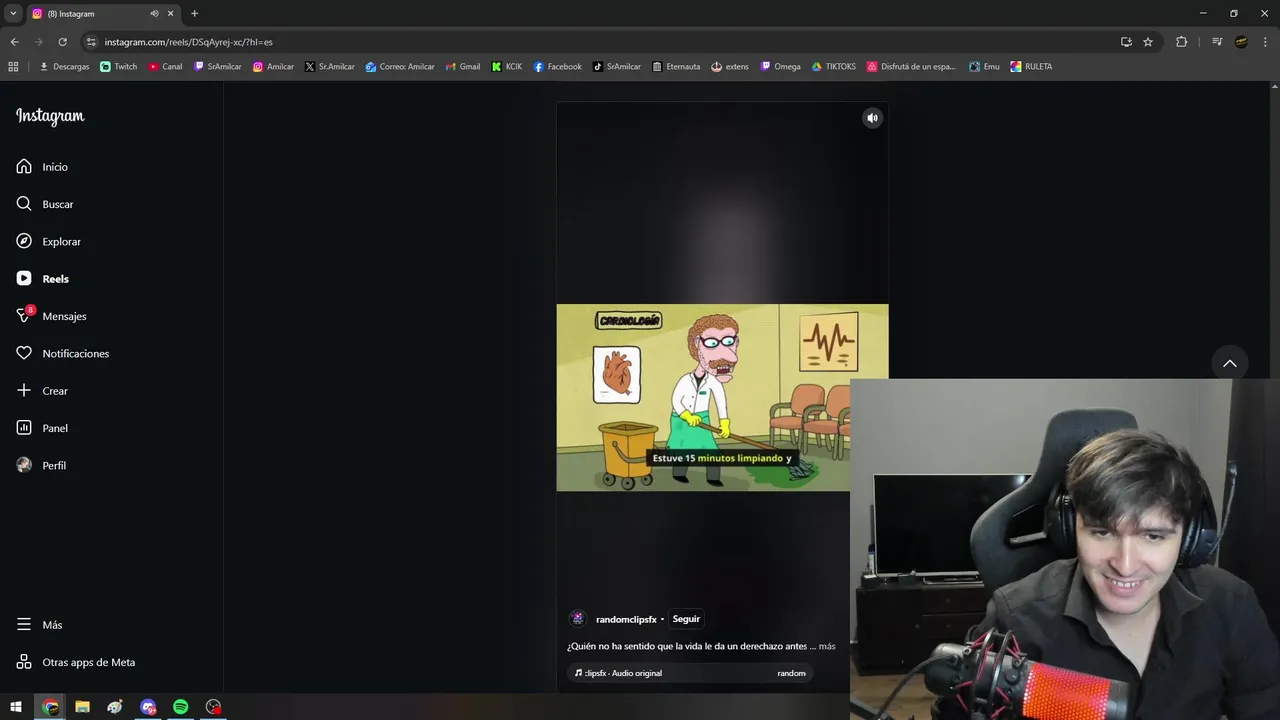Viewport: 1280px width, 720px height.
Task: Go back in browser history
Action: coord(14,42)
